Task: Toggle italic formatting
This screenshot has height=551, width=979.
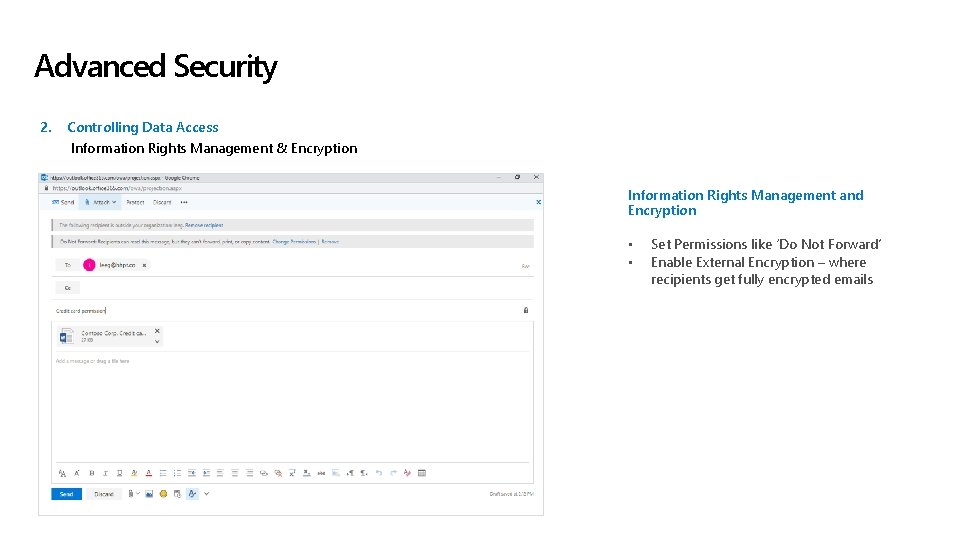Action: click(105, 473)
